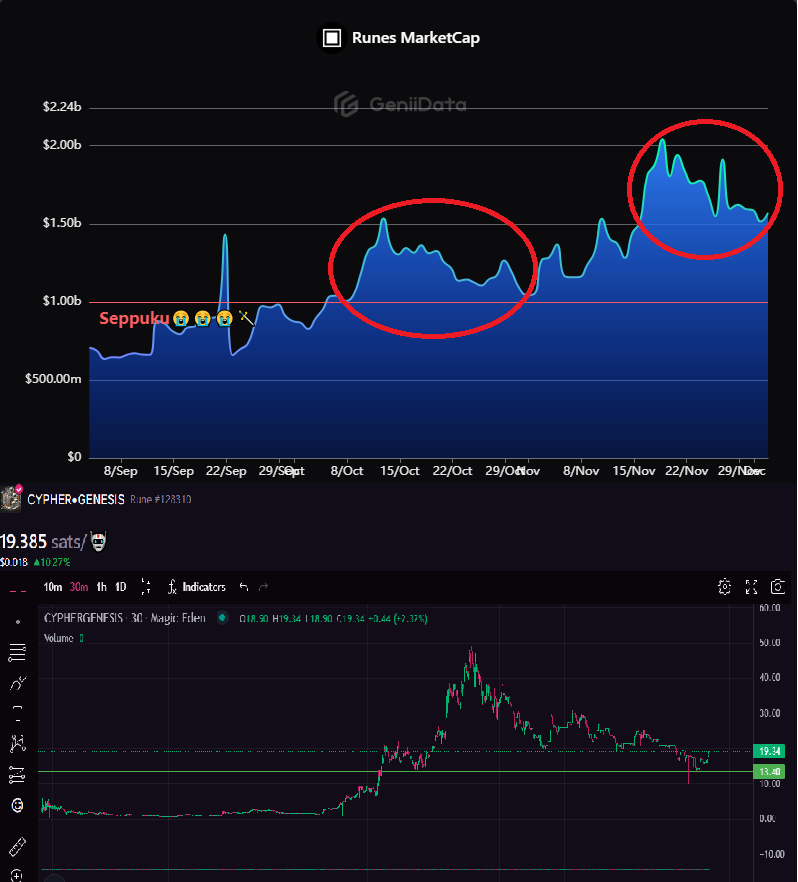Redo the last chart action

tap(263, 587)
